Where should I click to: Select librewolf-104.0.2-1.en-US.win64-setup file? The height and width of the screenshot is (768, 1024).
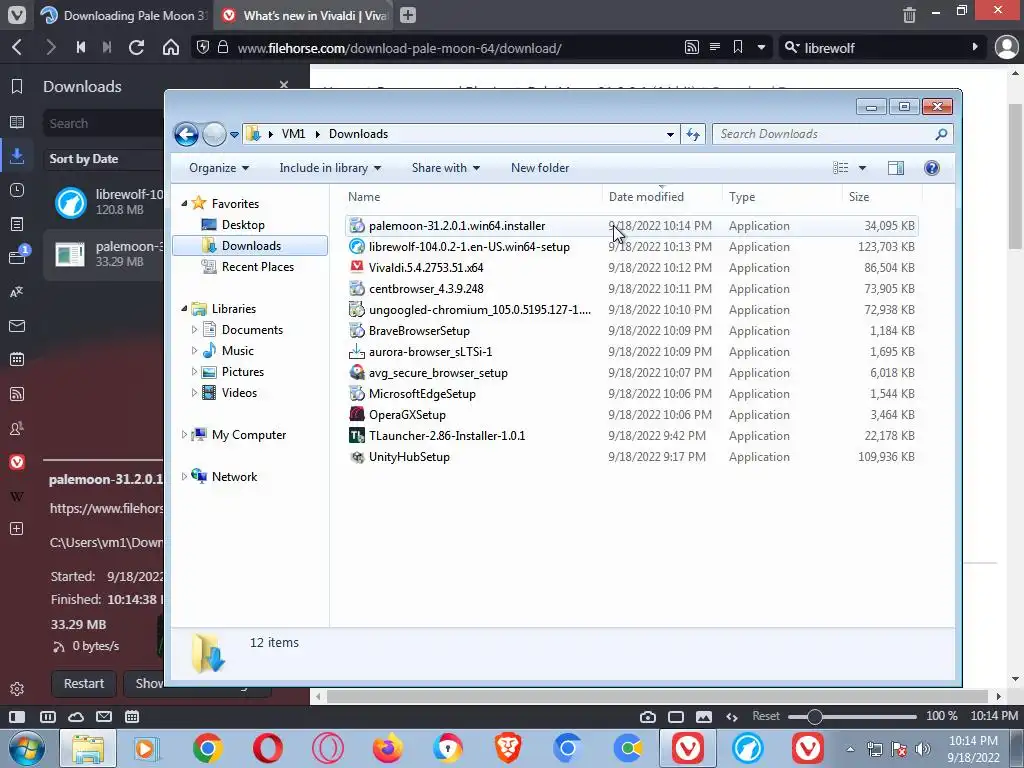pos(632,247)
